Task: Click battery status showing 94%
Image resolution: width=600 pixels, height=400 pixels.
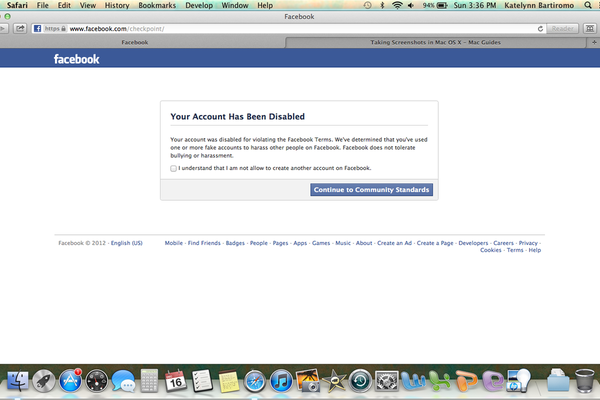Action: 435,5
